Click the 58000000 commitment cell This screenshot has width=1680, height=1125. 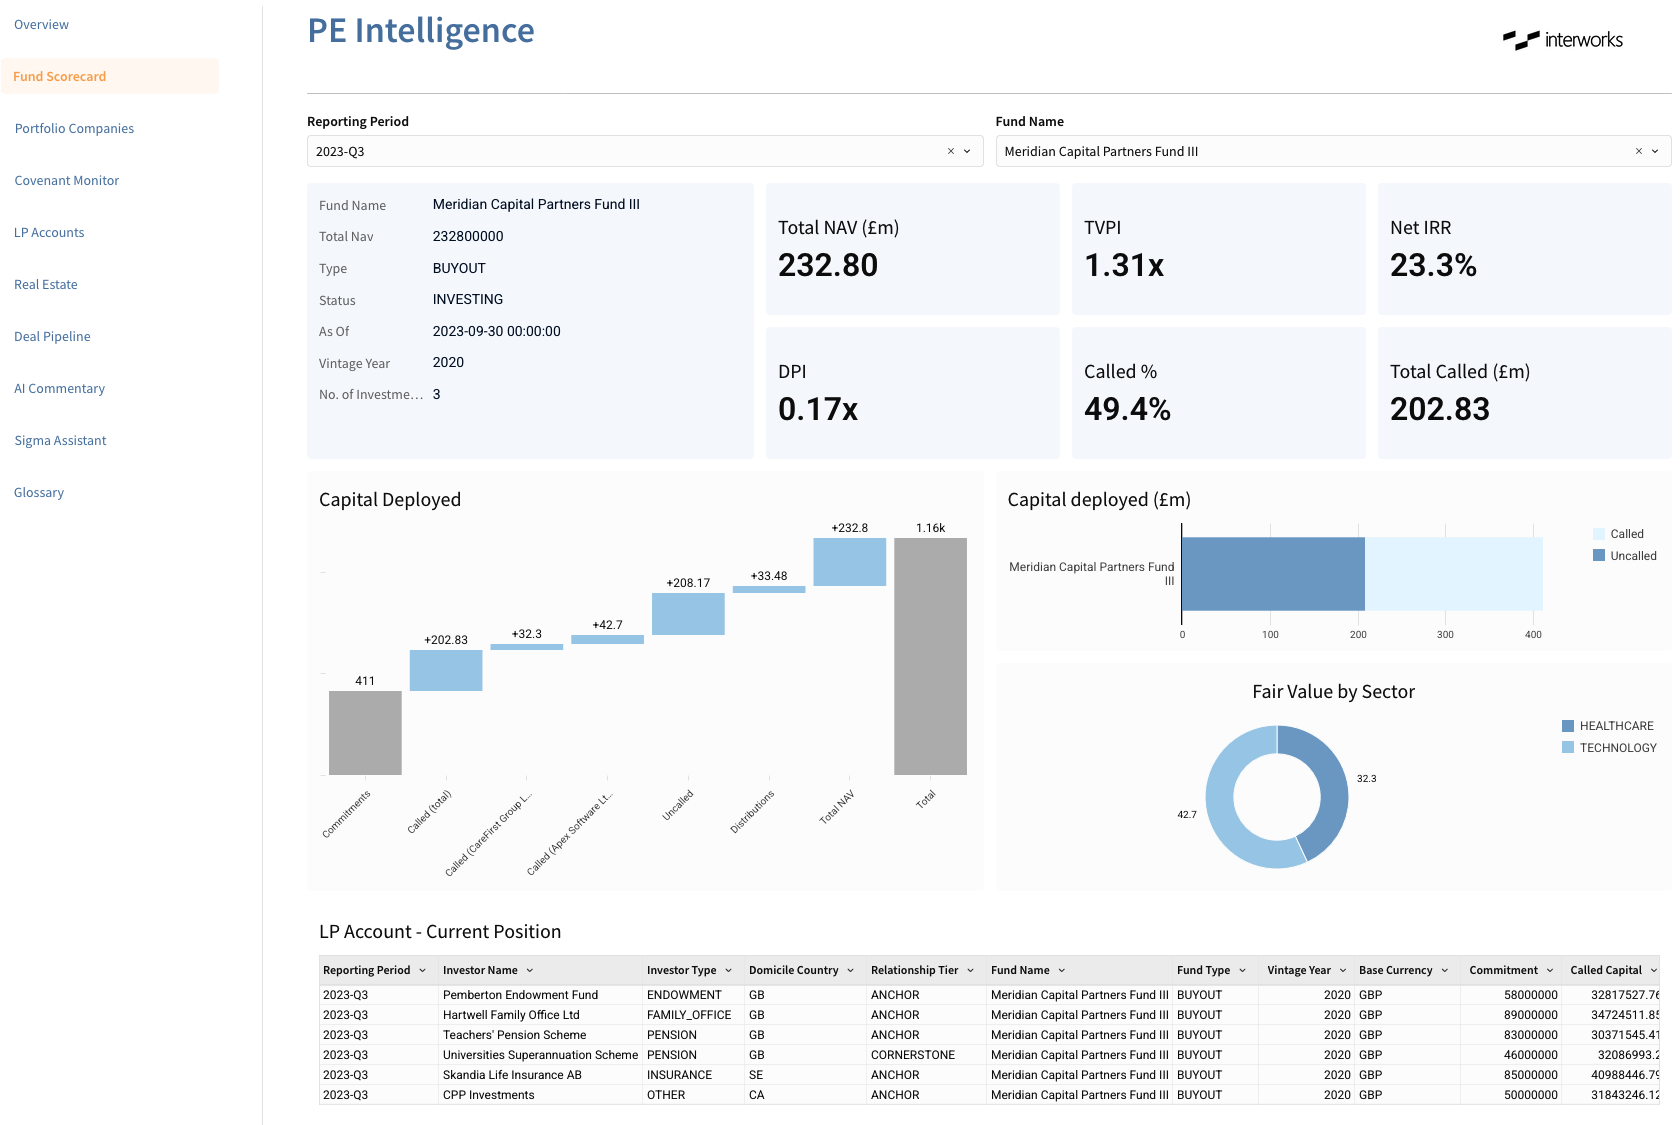(x=1510, y=995)
